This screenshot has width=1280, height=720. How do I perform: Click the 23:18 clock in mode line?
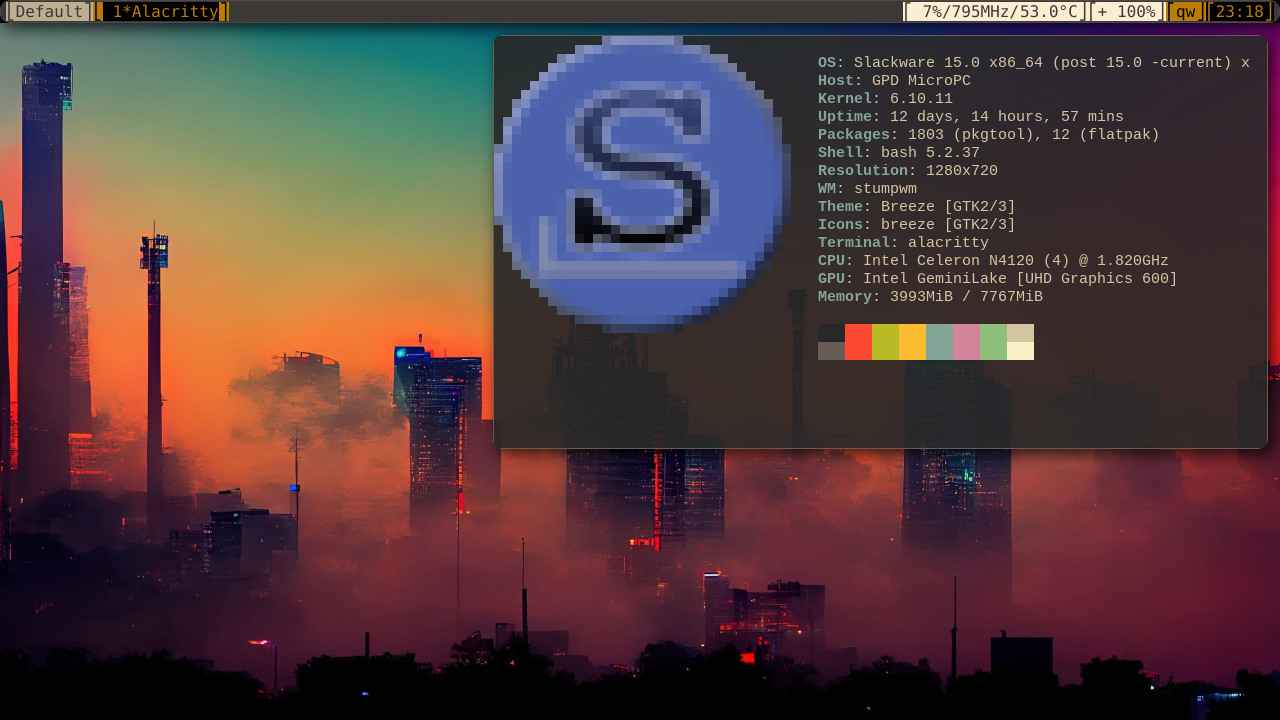(1240, 12)
